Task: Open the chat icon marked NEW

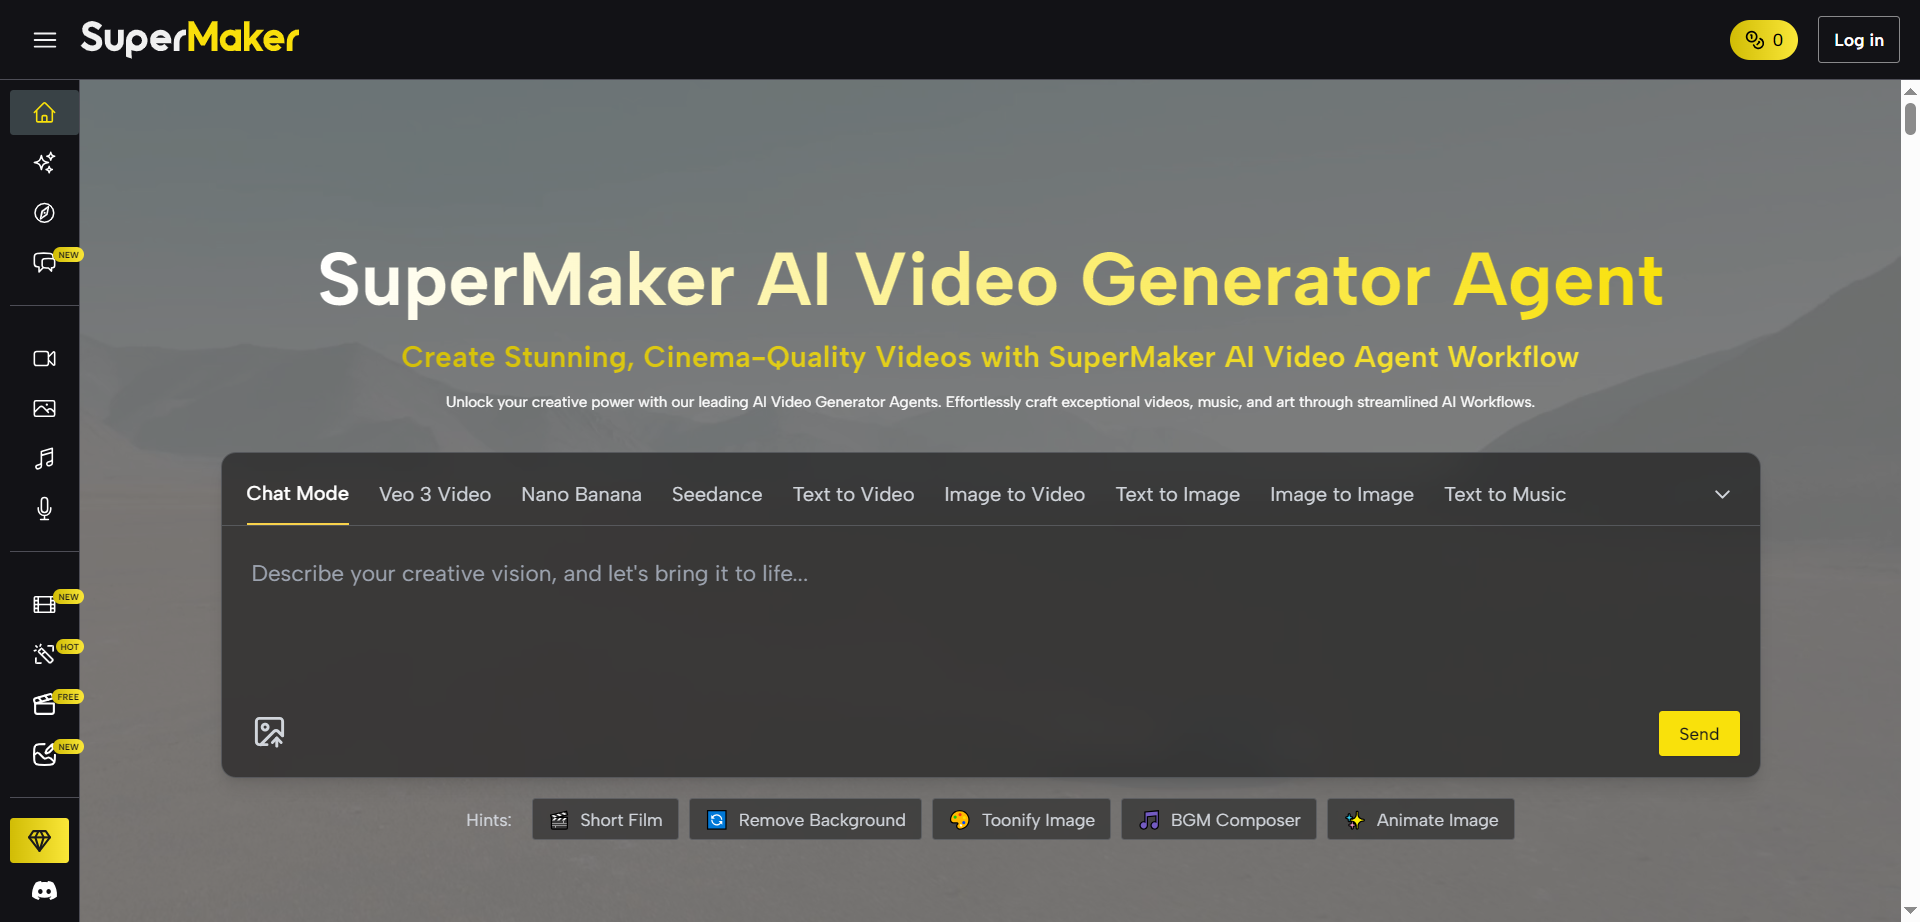Action: [44, 262]
